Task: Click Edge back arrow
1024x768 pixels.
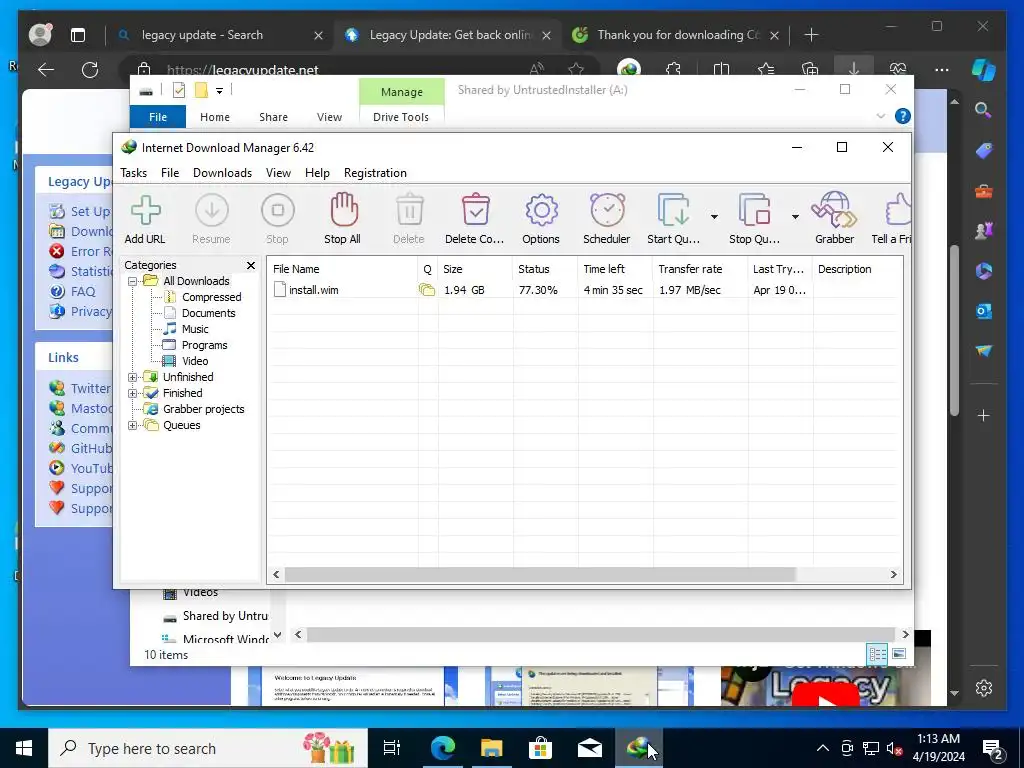Action: 46,69
